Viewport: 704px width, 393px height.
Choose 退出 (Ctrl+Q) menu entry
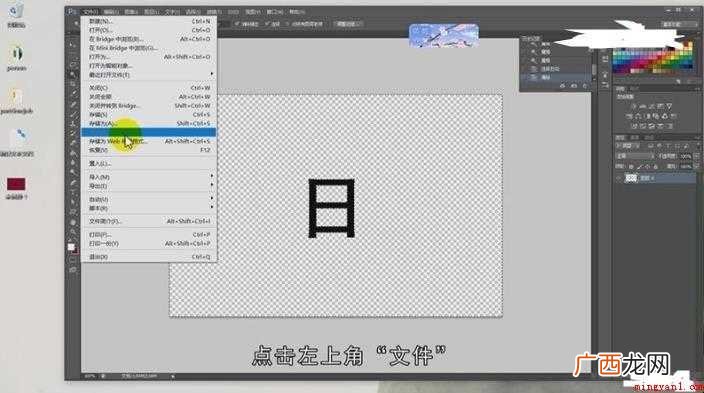149,256
